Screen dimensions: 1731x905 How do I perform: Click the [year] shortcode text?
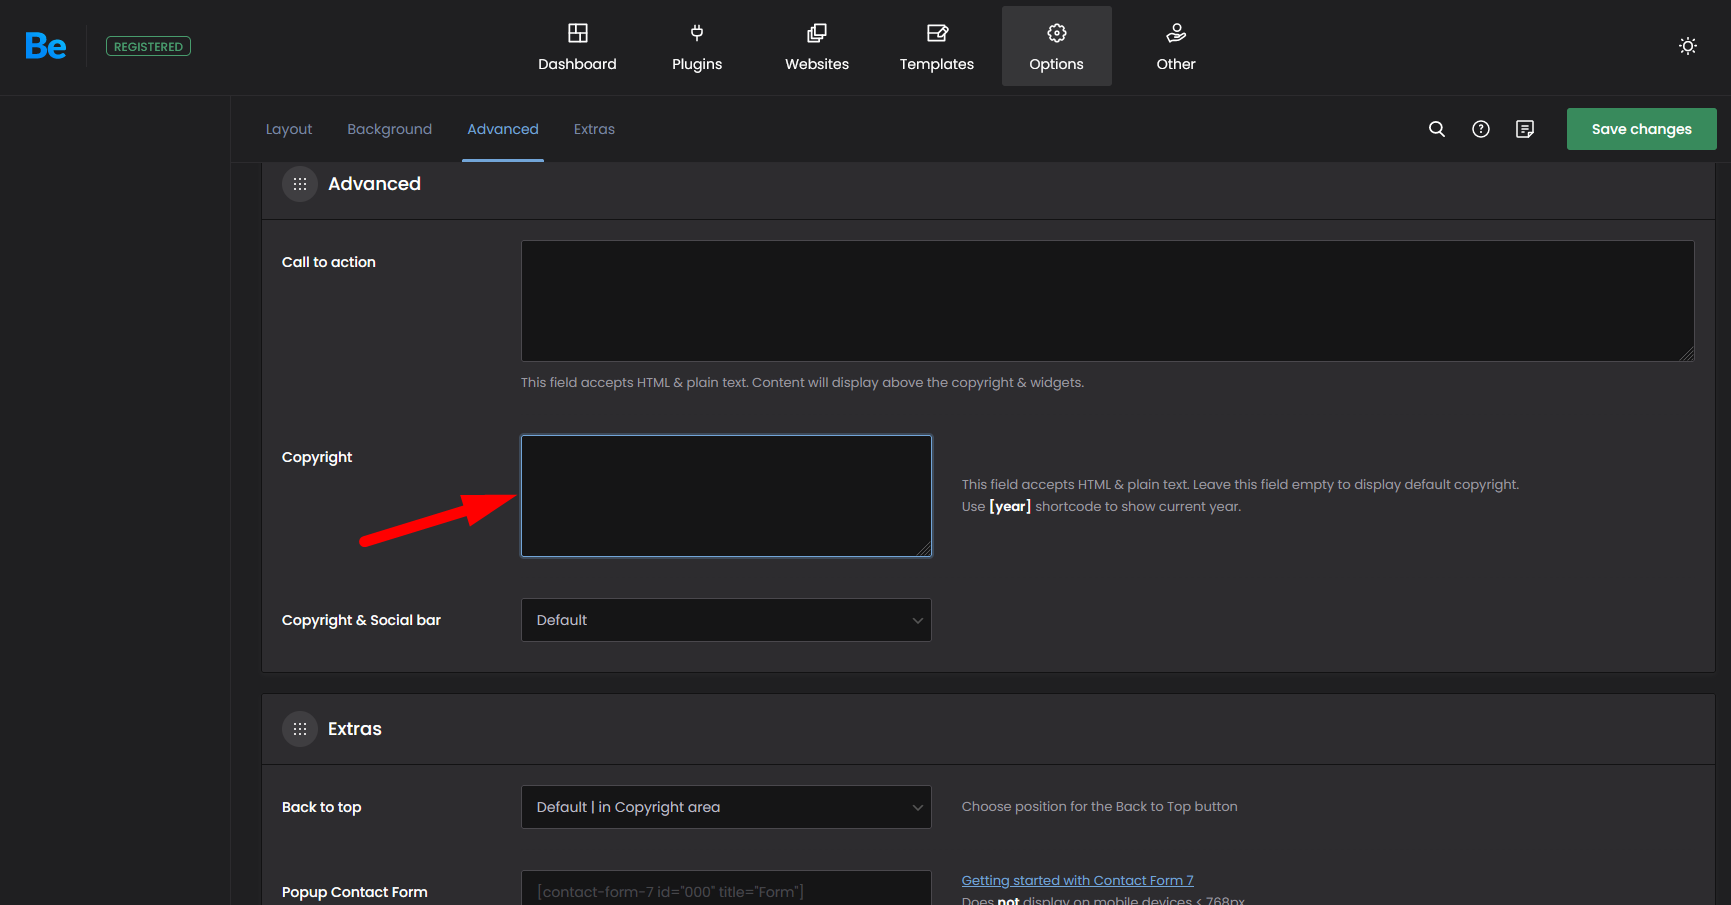click(x=1010, y=506)
